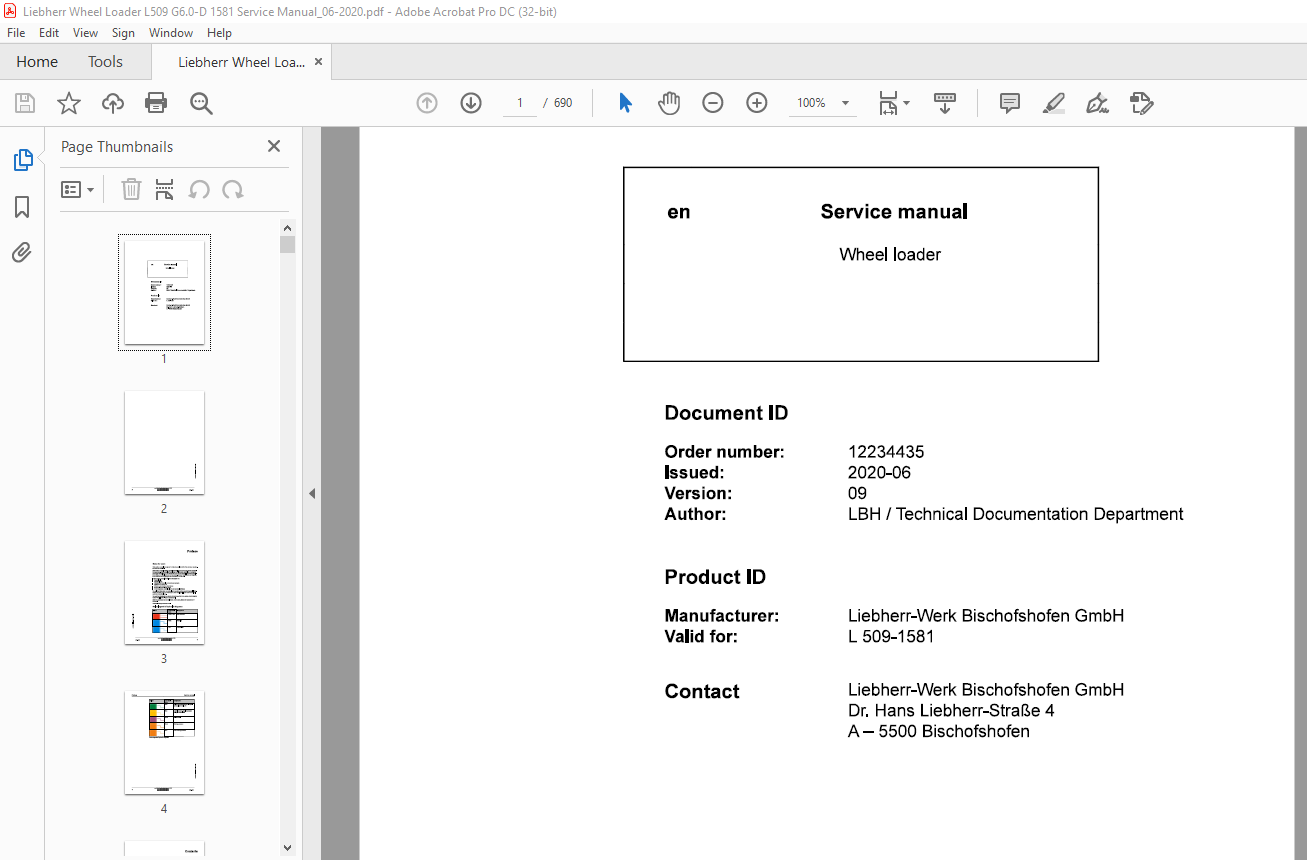Click 'Wheel loader' subtitle text
This screenshot has width=1307, height=860.
(890, 254)
